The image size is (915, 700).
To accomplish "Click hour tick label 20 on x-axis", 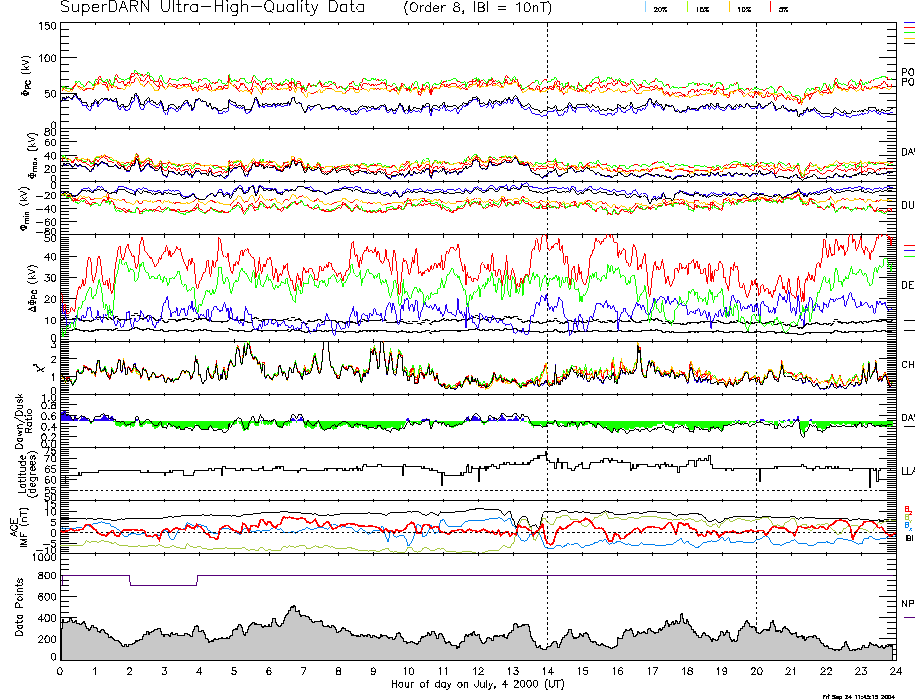I will pos(756,671).
